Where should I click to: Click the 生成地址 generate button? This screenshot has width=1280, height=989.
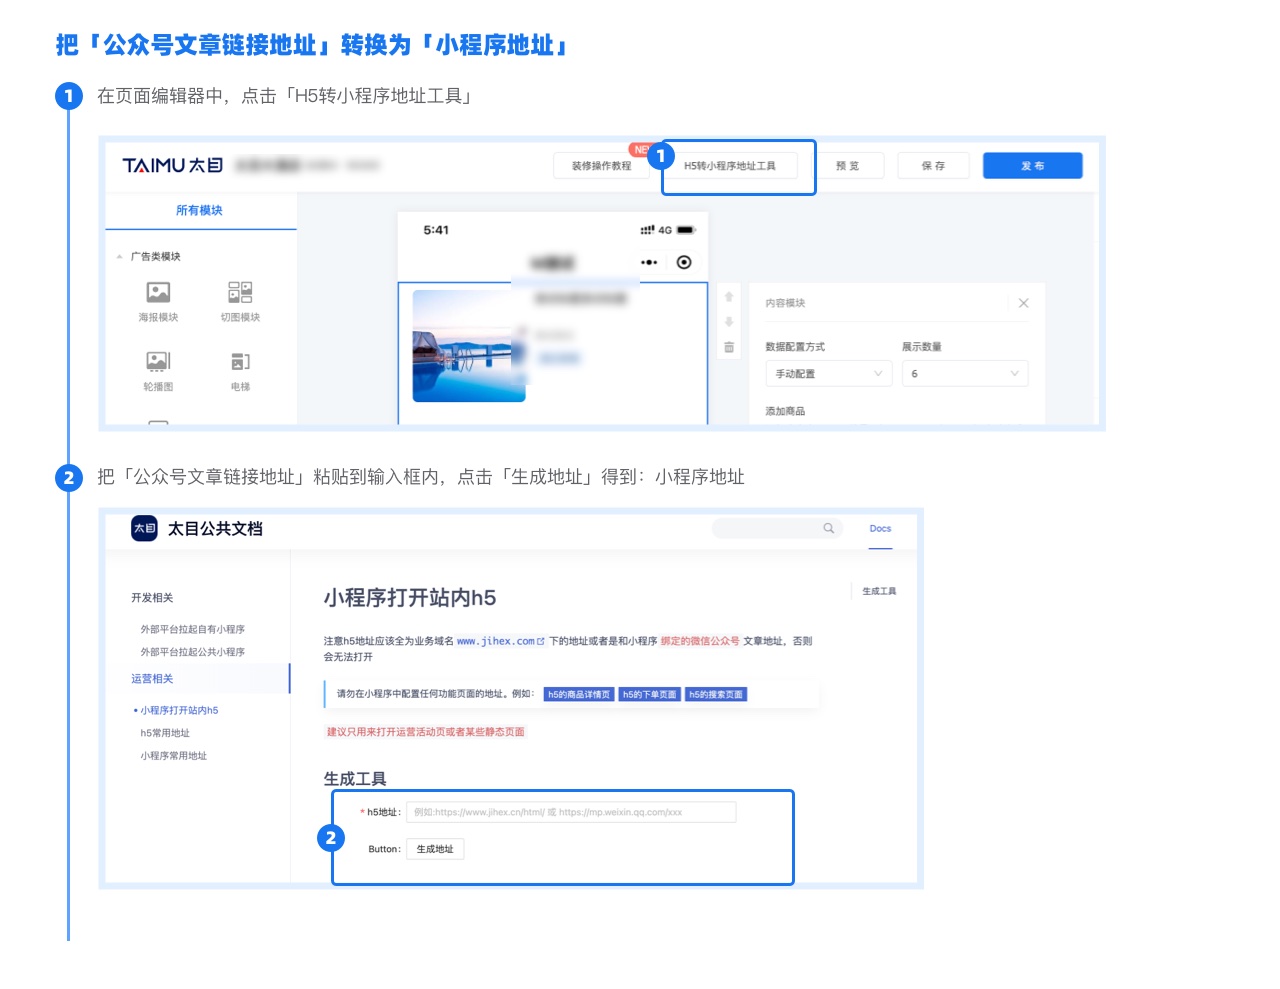435,849
